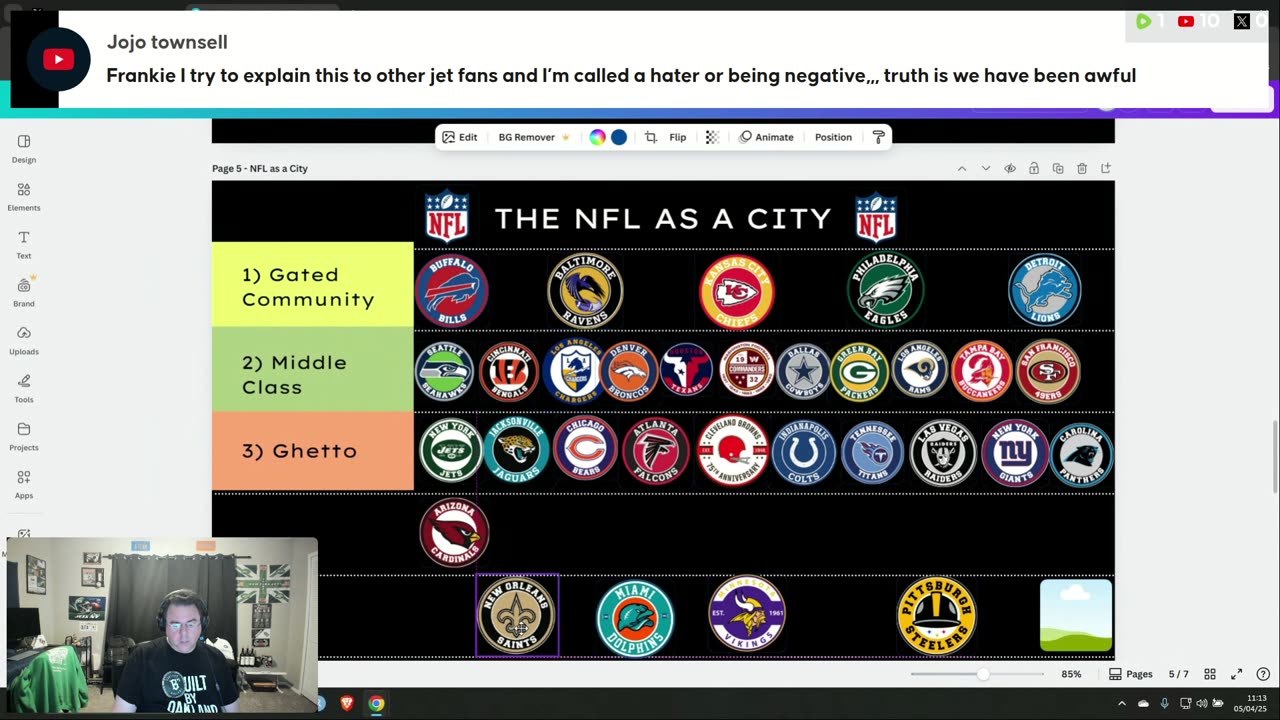Open the Tools sidebar panel
The width and height of the screenshot is (1280, 720).
[x=24, y=389]
